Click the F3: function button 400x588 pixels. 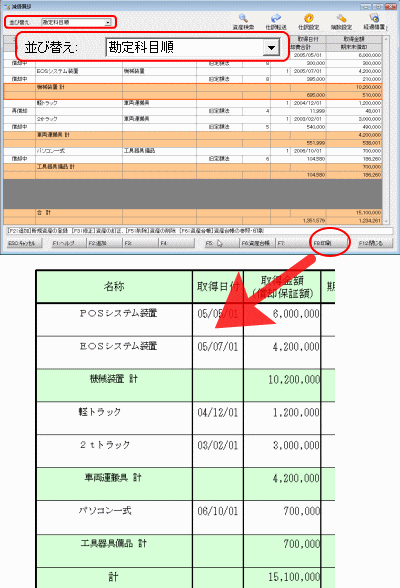tap(141, 243)
